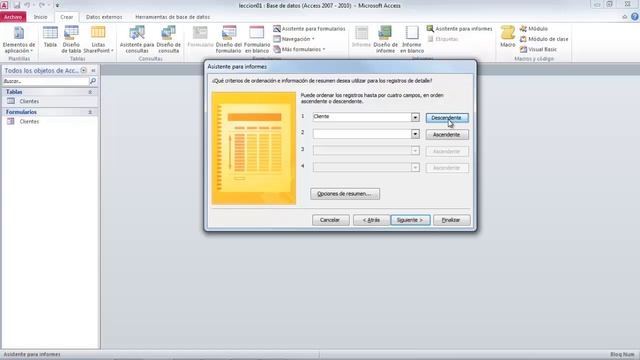
Task: Insert a Módulo de clase
Action: [544, 39]
